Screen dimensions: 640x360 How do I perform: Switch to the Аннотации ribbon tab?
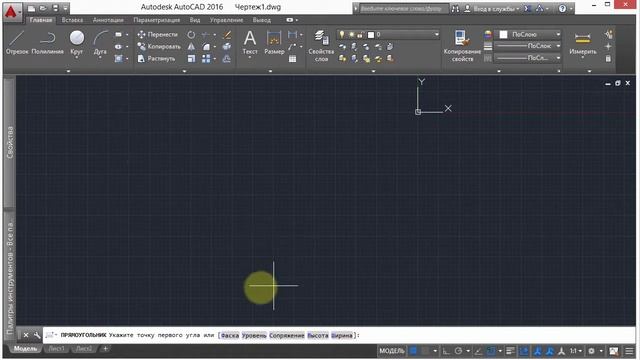[108, 20]
